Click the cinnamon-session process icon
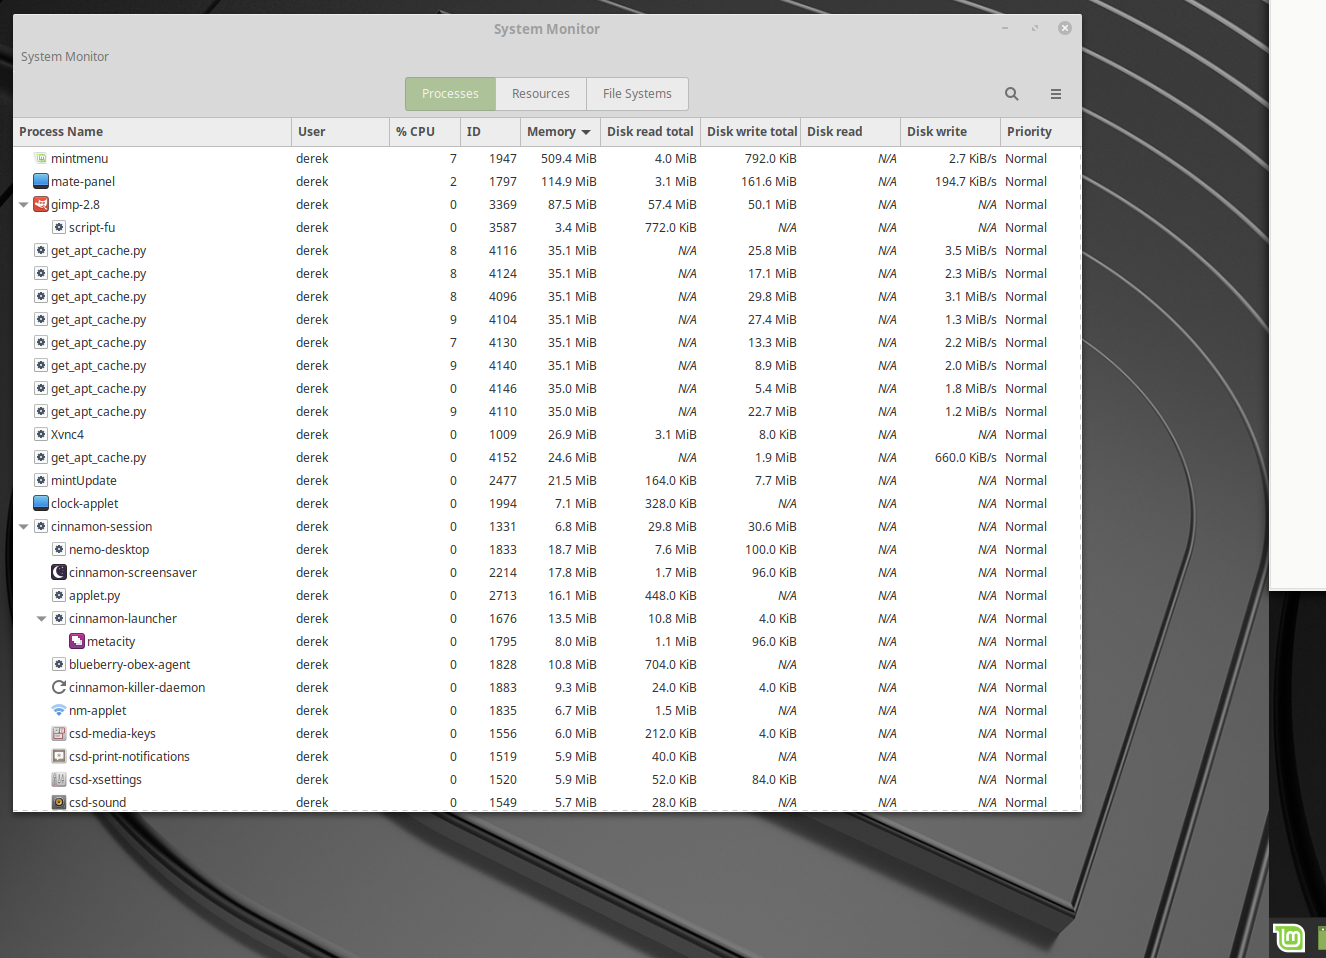 pyautogui.click(x=41, y=526)
